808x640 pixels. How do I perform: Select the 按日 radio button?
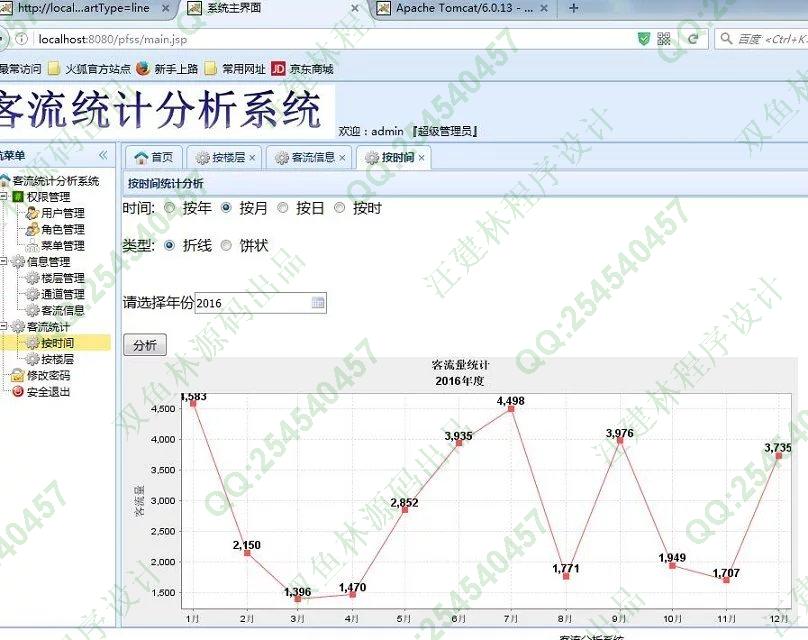click(x=283, y=208)
